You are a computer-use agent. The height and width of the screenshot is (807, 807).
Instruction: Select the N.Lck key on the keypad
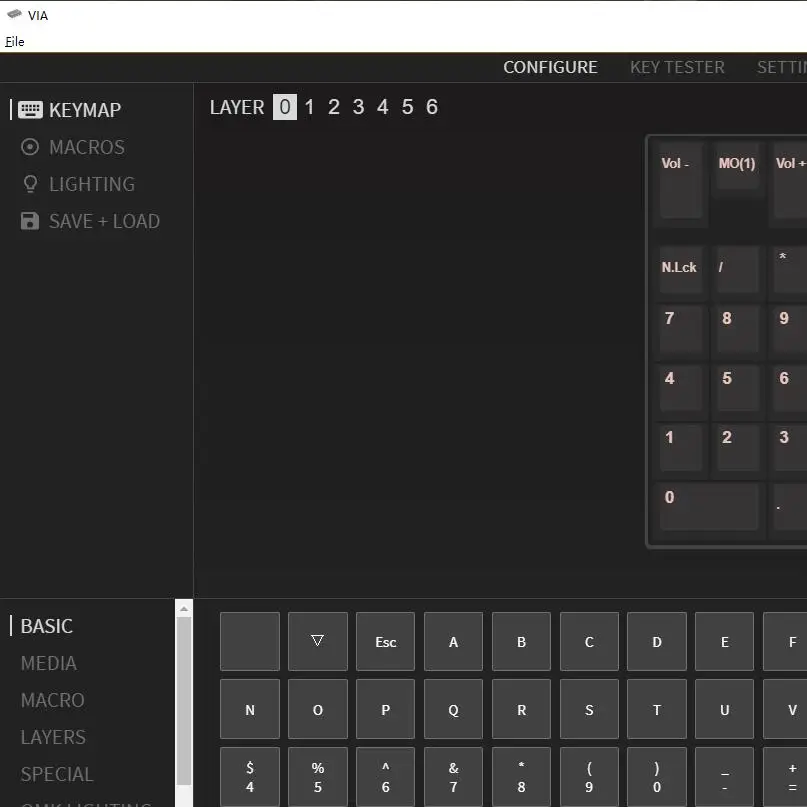click(680, 269)
